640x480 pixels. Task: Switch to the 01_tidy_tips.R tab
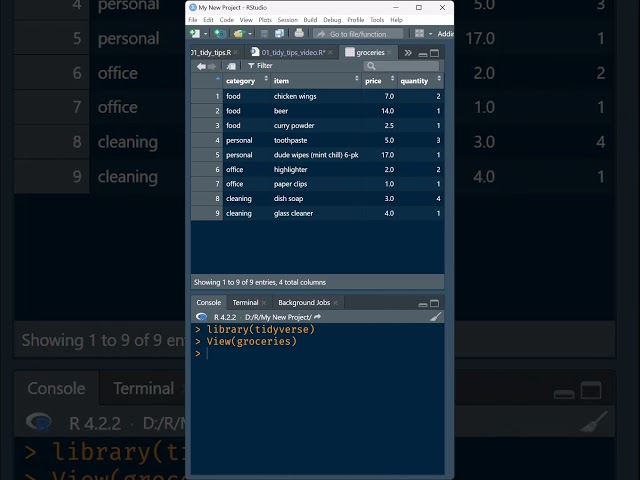[211, 53]
